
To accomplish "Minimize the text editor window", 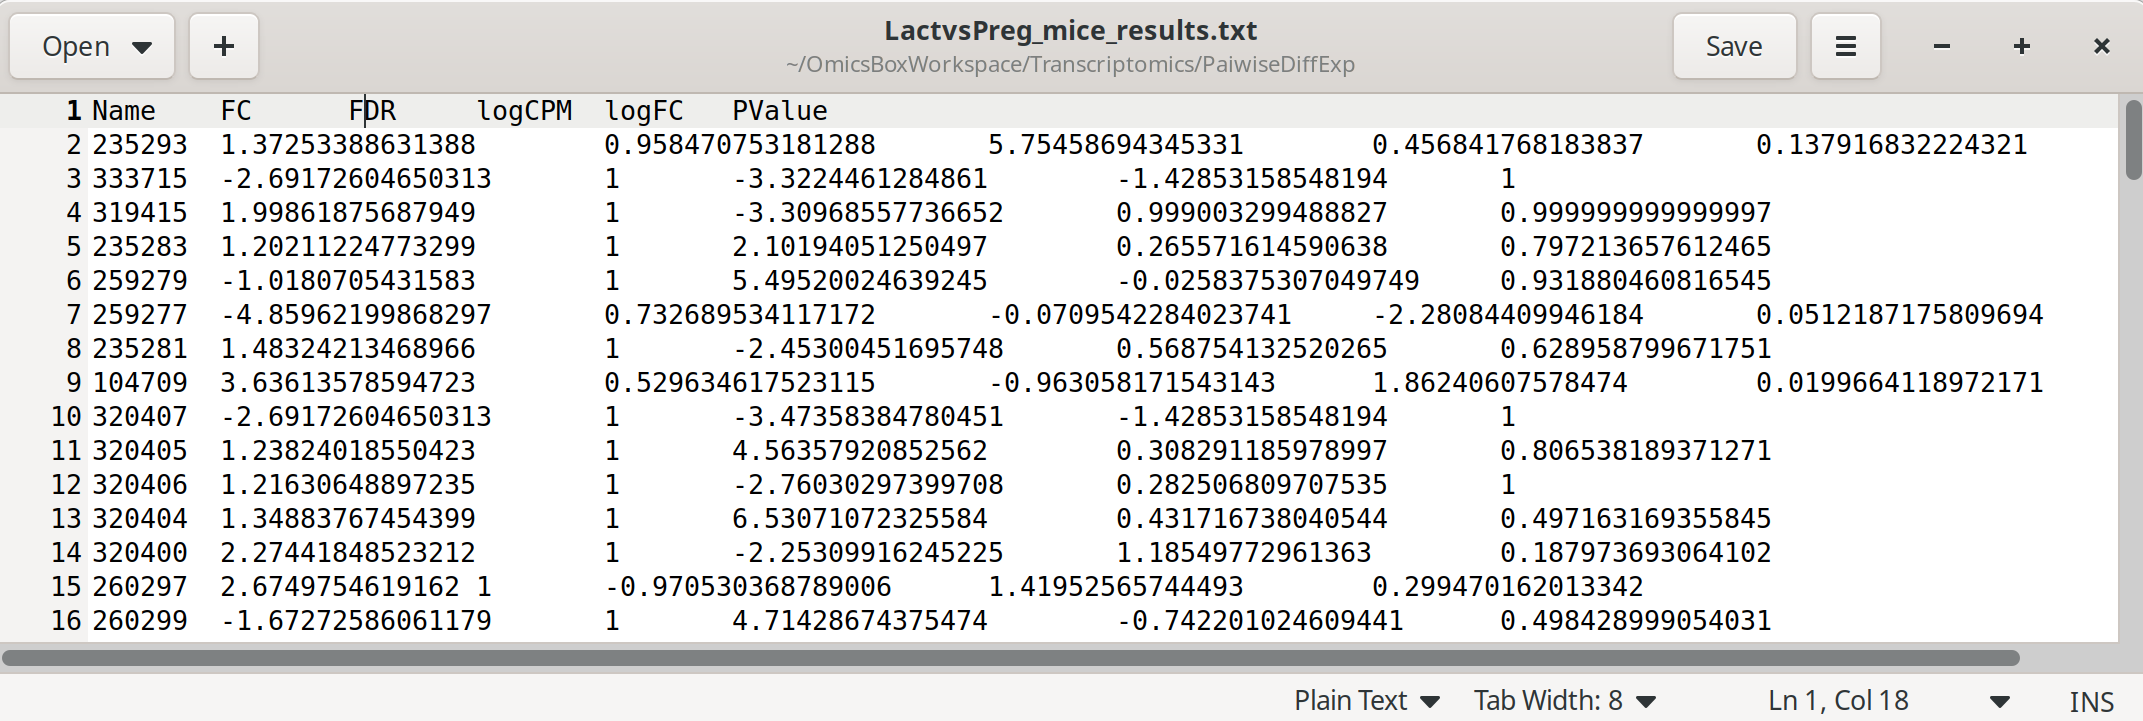I will click(x=1942, y=46).
